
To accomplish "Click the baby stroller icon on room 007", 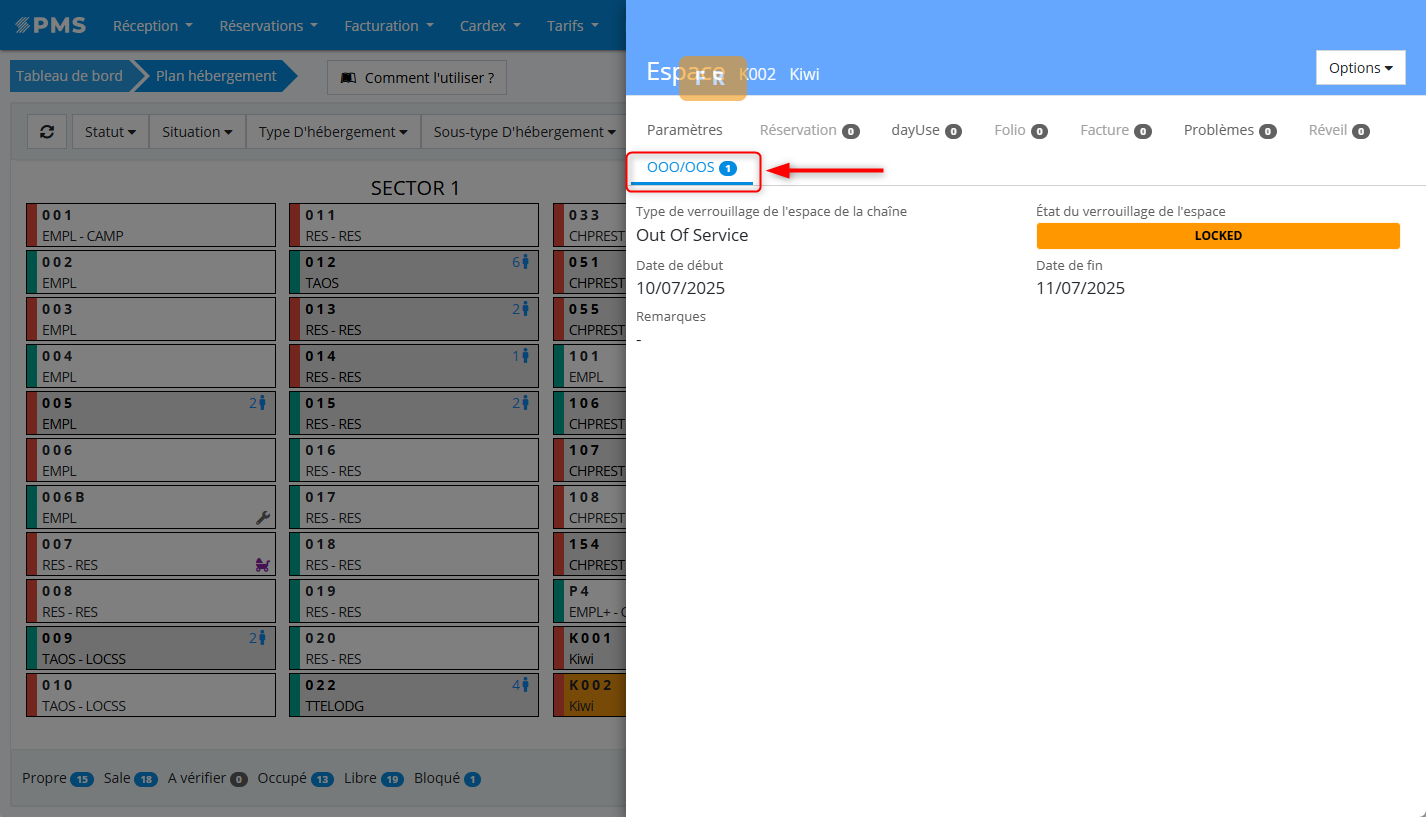I will click(x=263, y=565).
